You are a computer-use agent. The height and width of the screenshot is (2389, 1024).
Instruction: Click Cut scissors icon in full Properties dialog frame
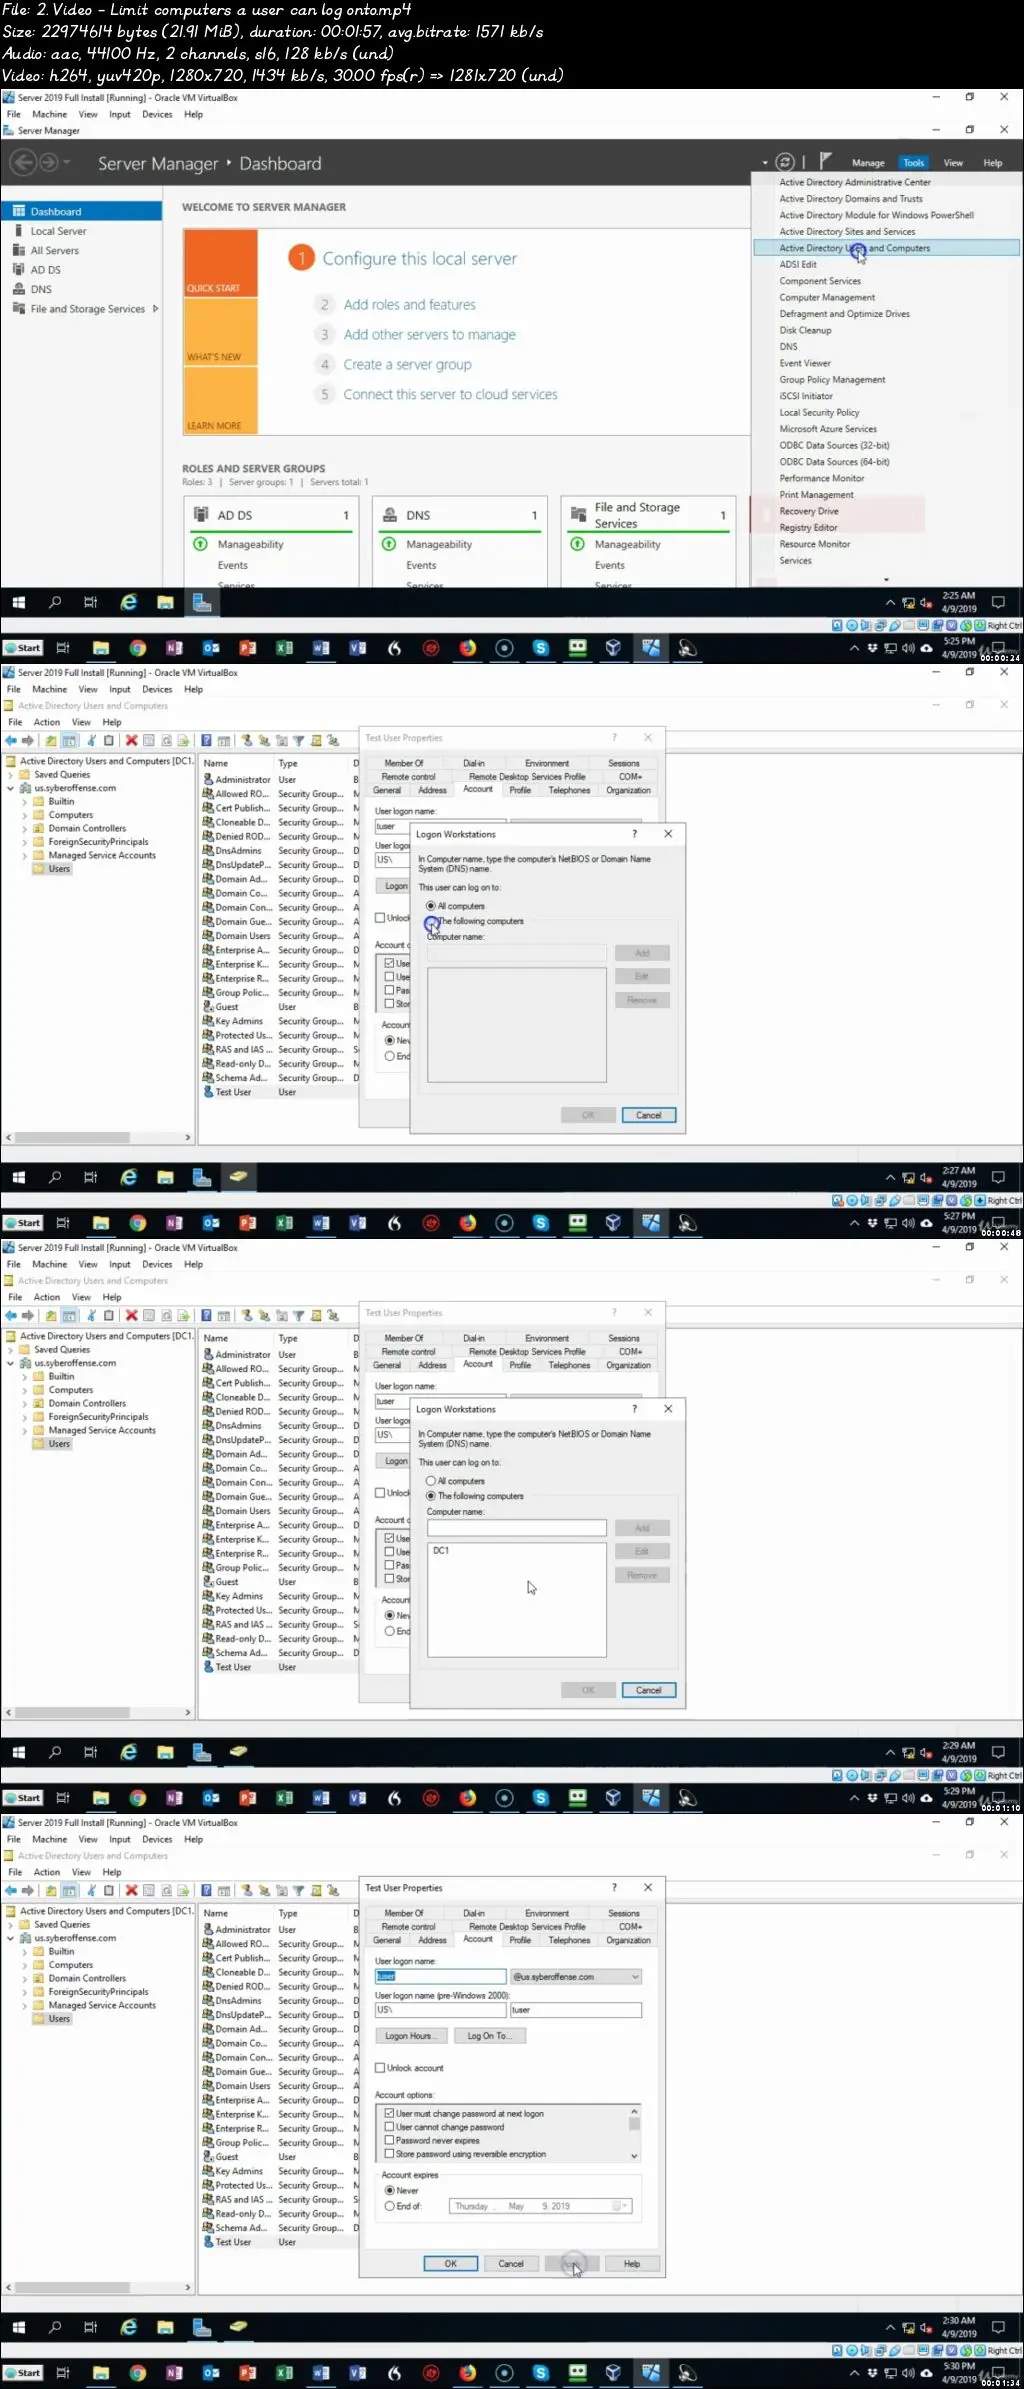tap(91, 1890)
